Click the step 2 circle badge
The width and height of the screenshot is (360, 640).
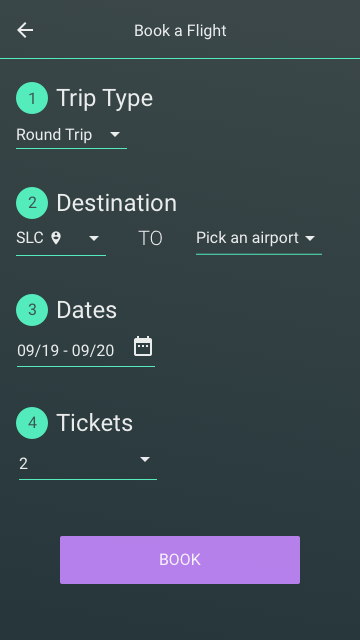click(x=32, y=203)
